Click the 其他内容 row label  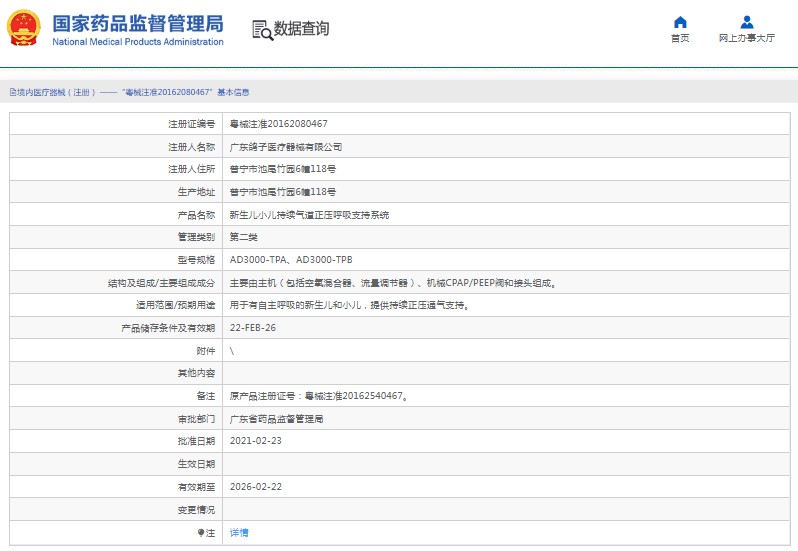(196, 373)
